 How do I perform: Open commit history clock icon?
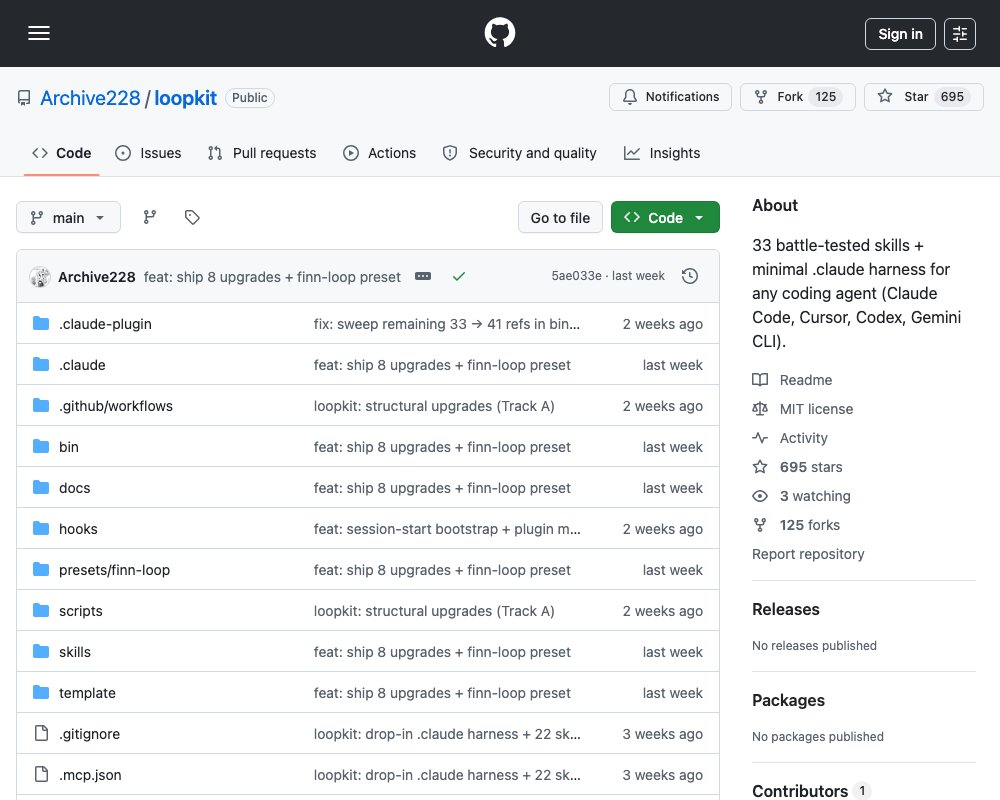(689, 276)
